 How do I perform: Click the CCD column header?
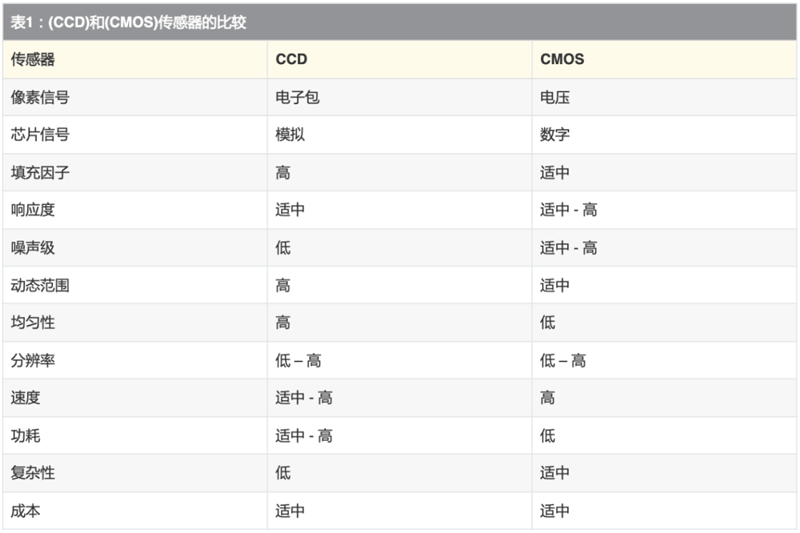point(291,60)
